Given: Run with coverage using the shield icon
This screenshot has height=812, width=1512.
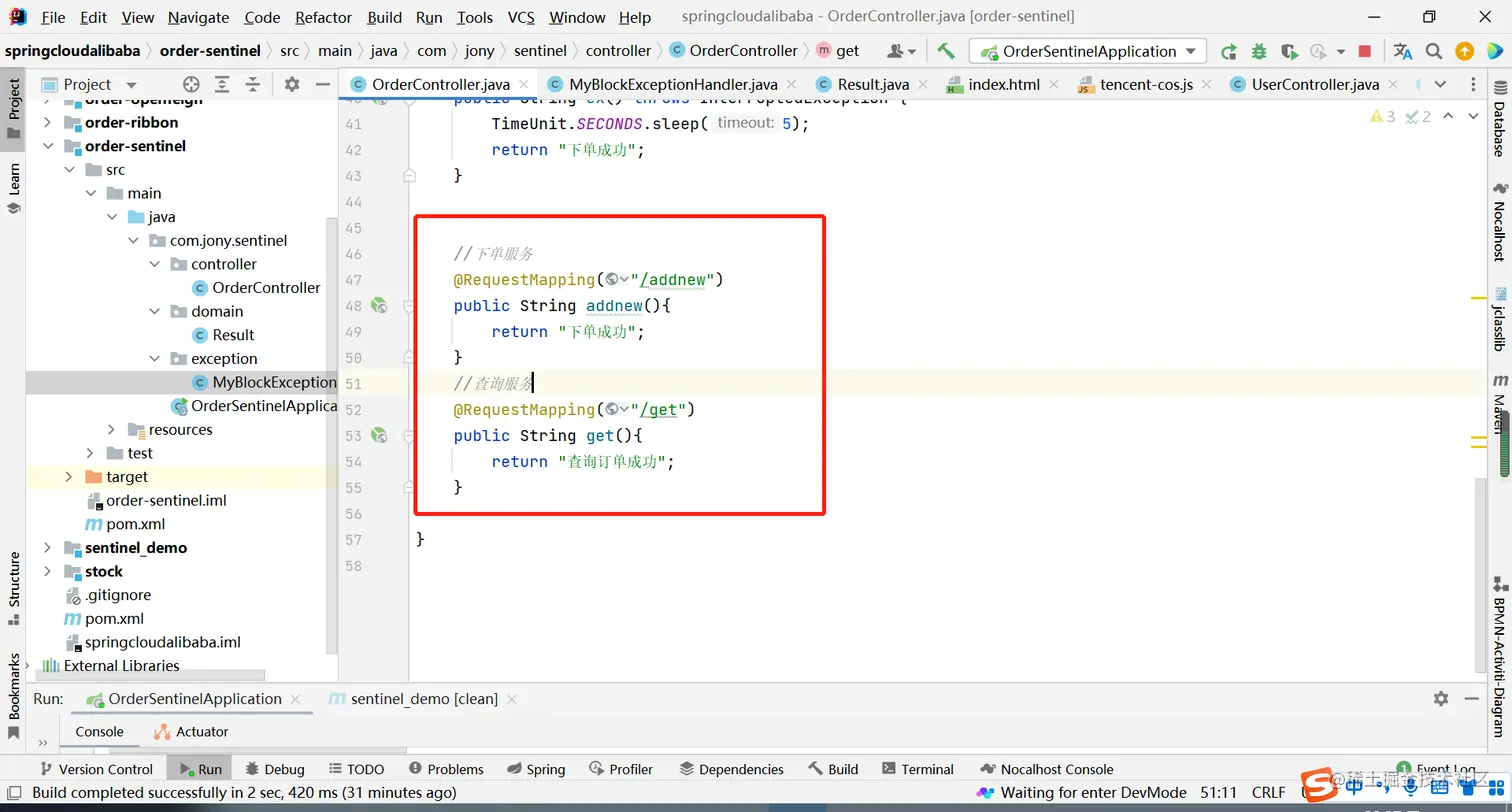Looking at the screenshot, I should click(1289, 51).
